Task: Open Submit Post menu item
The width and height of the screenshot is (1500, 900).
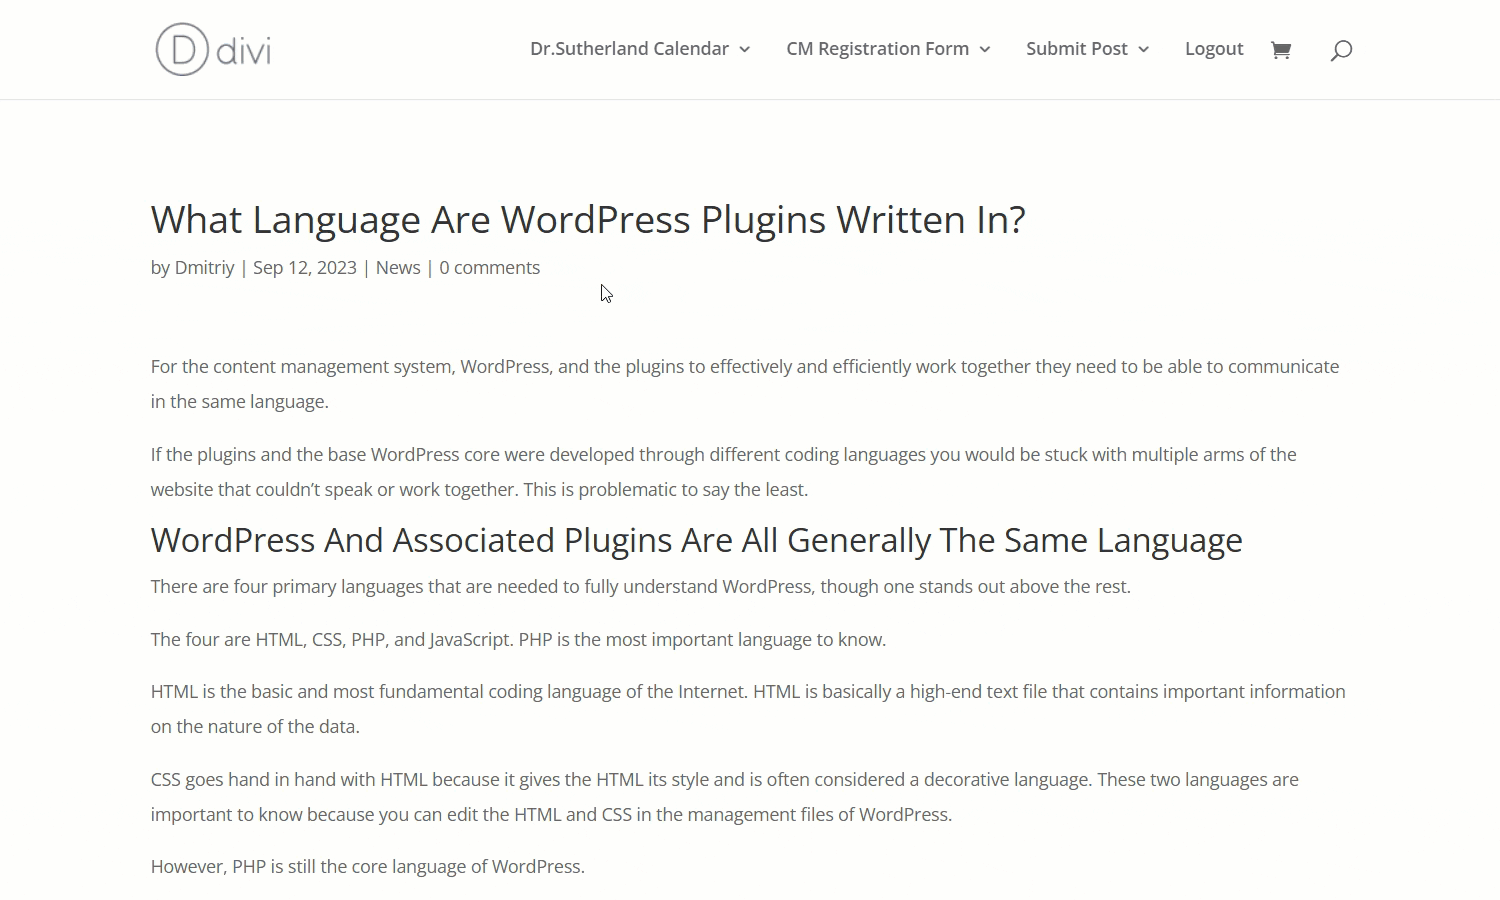Action: click(1076, 49)
